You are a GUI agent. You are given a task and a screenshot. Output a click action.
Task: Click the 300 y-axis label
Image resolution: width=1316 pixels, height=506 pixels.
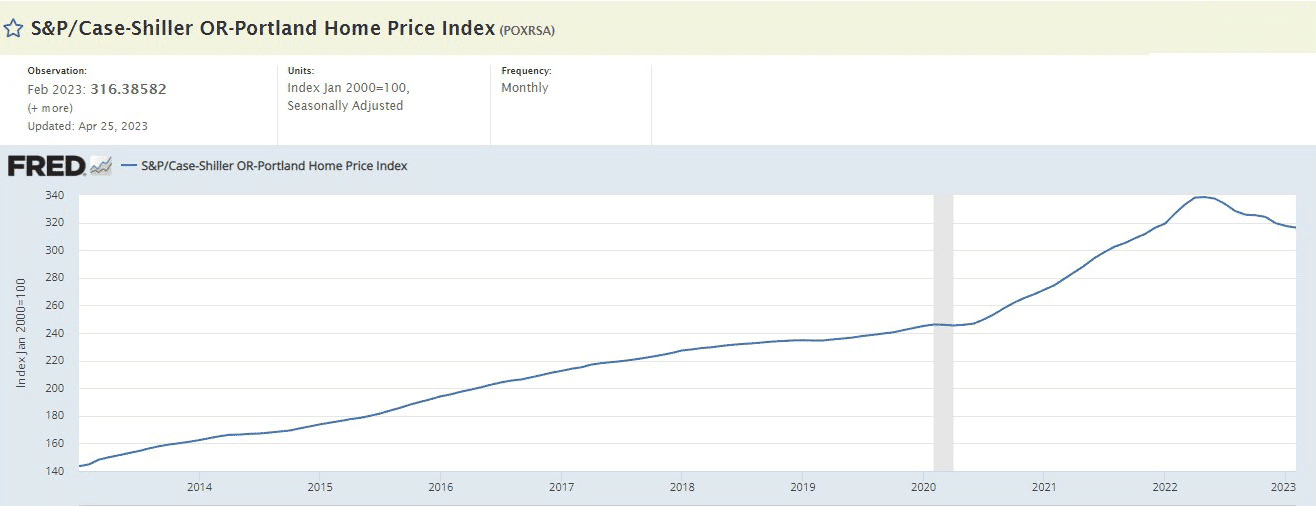click(56, 250)
